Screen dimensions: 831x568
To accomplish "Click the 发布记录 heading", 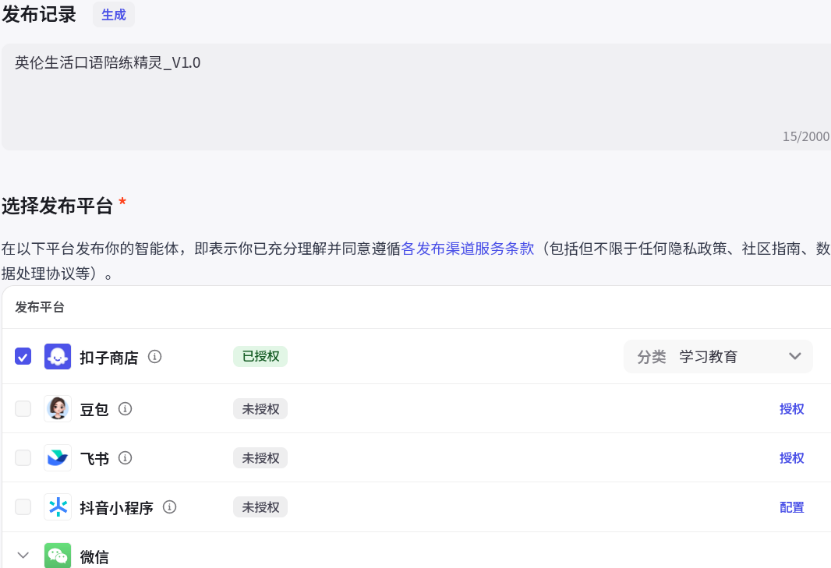I will 39,14.
